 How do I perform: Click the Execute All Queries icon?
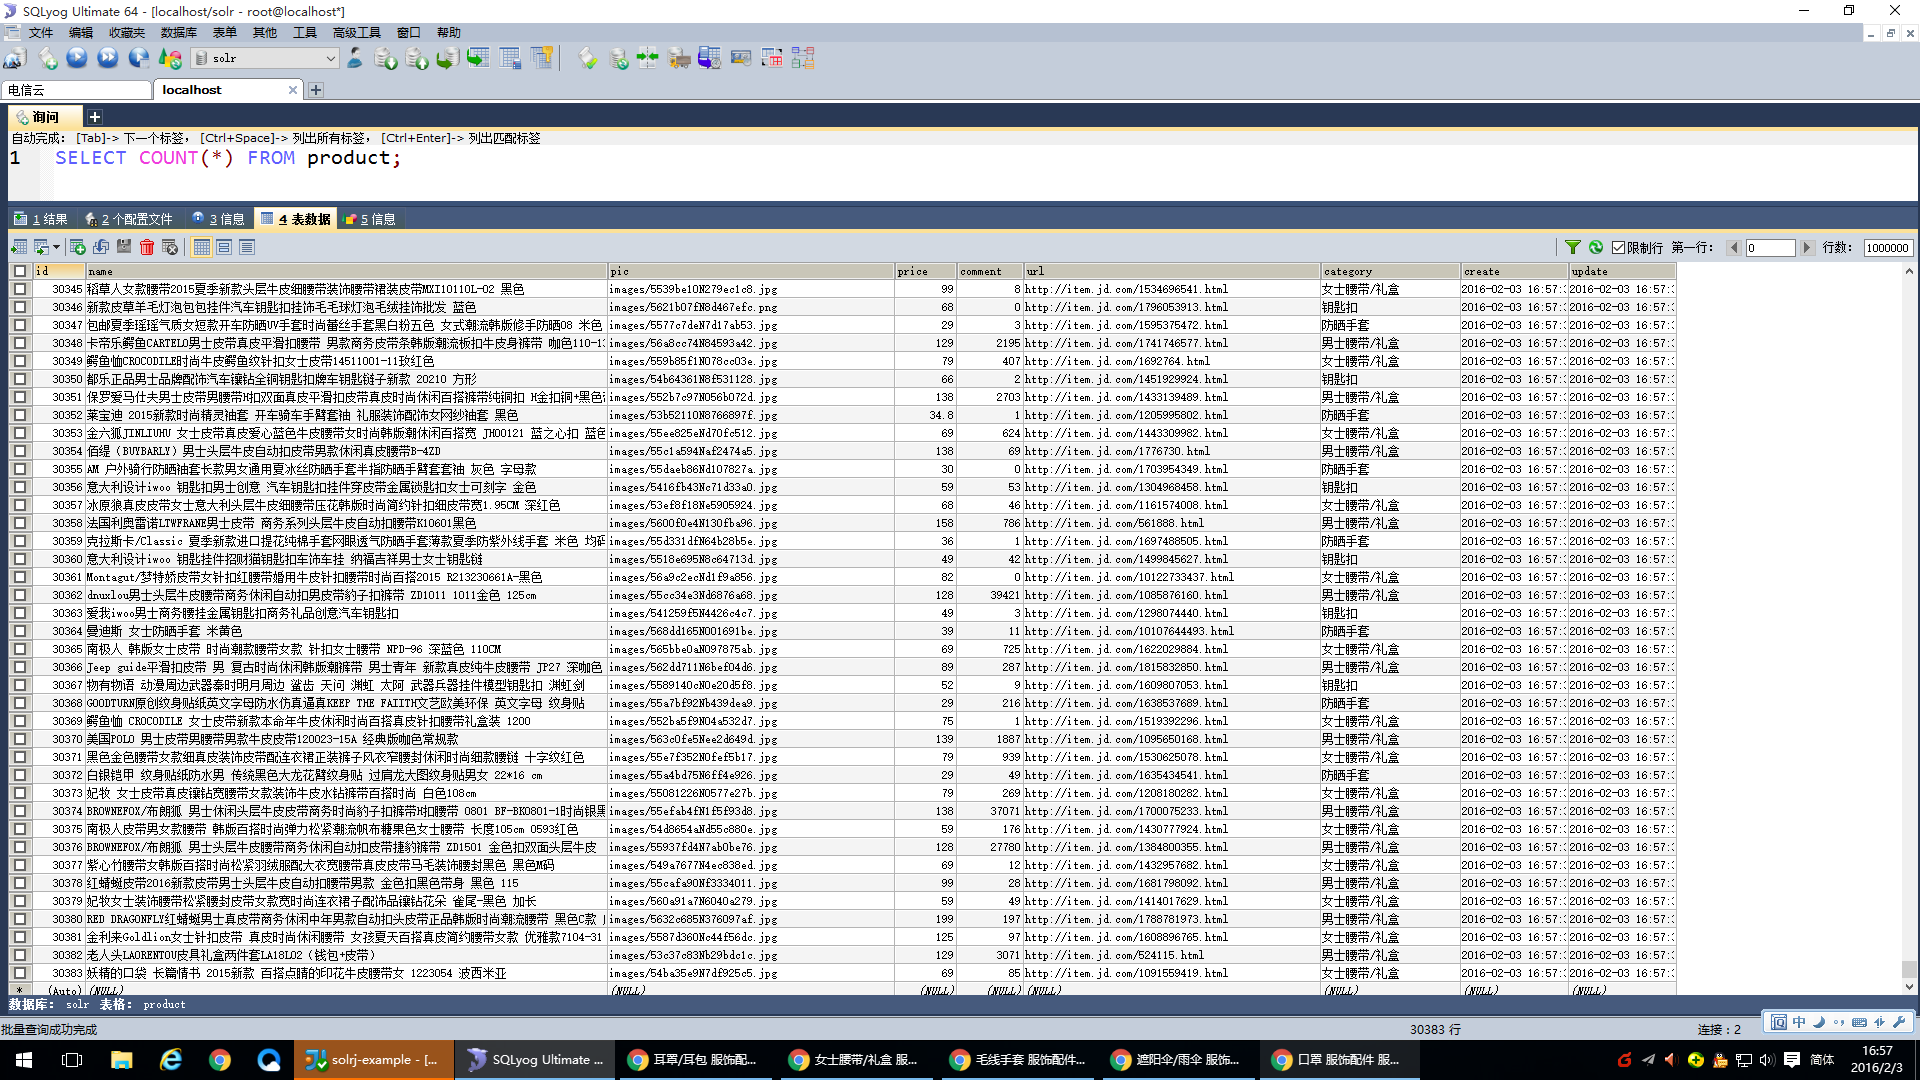click(x=108, y=58)
